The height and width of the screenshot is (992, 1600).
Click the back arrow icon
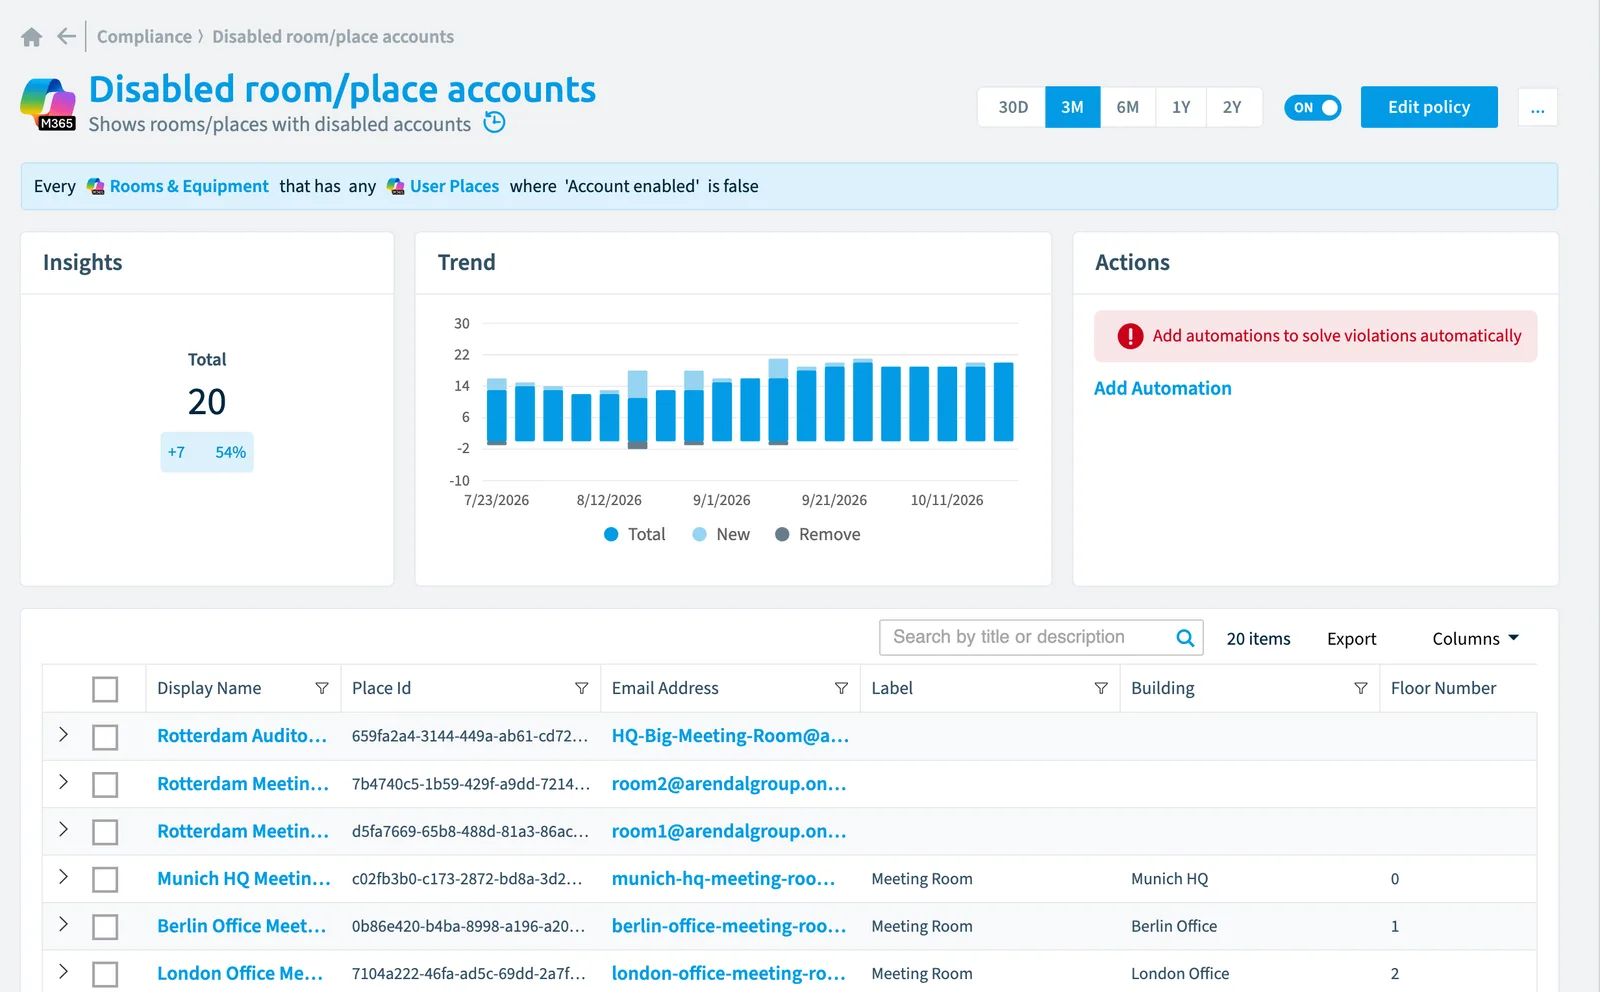[67, 37]
